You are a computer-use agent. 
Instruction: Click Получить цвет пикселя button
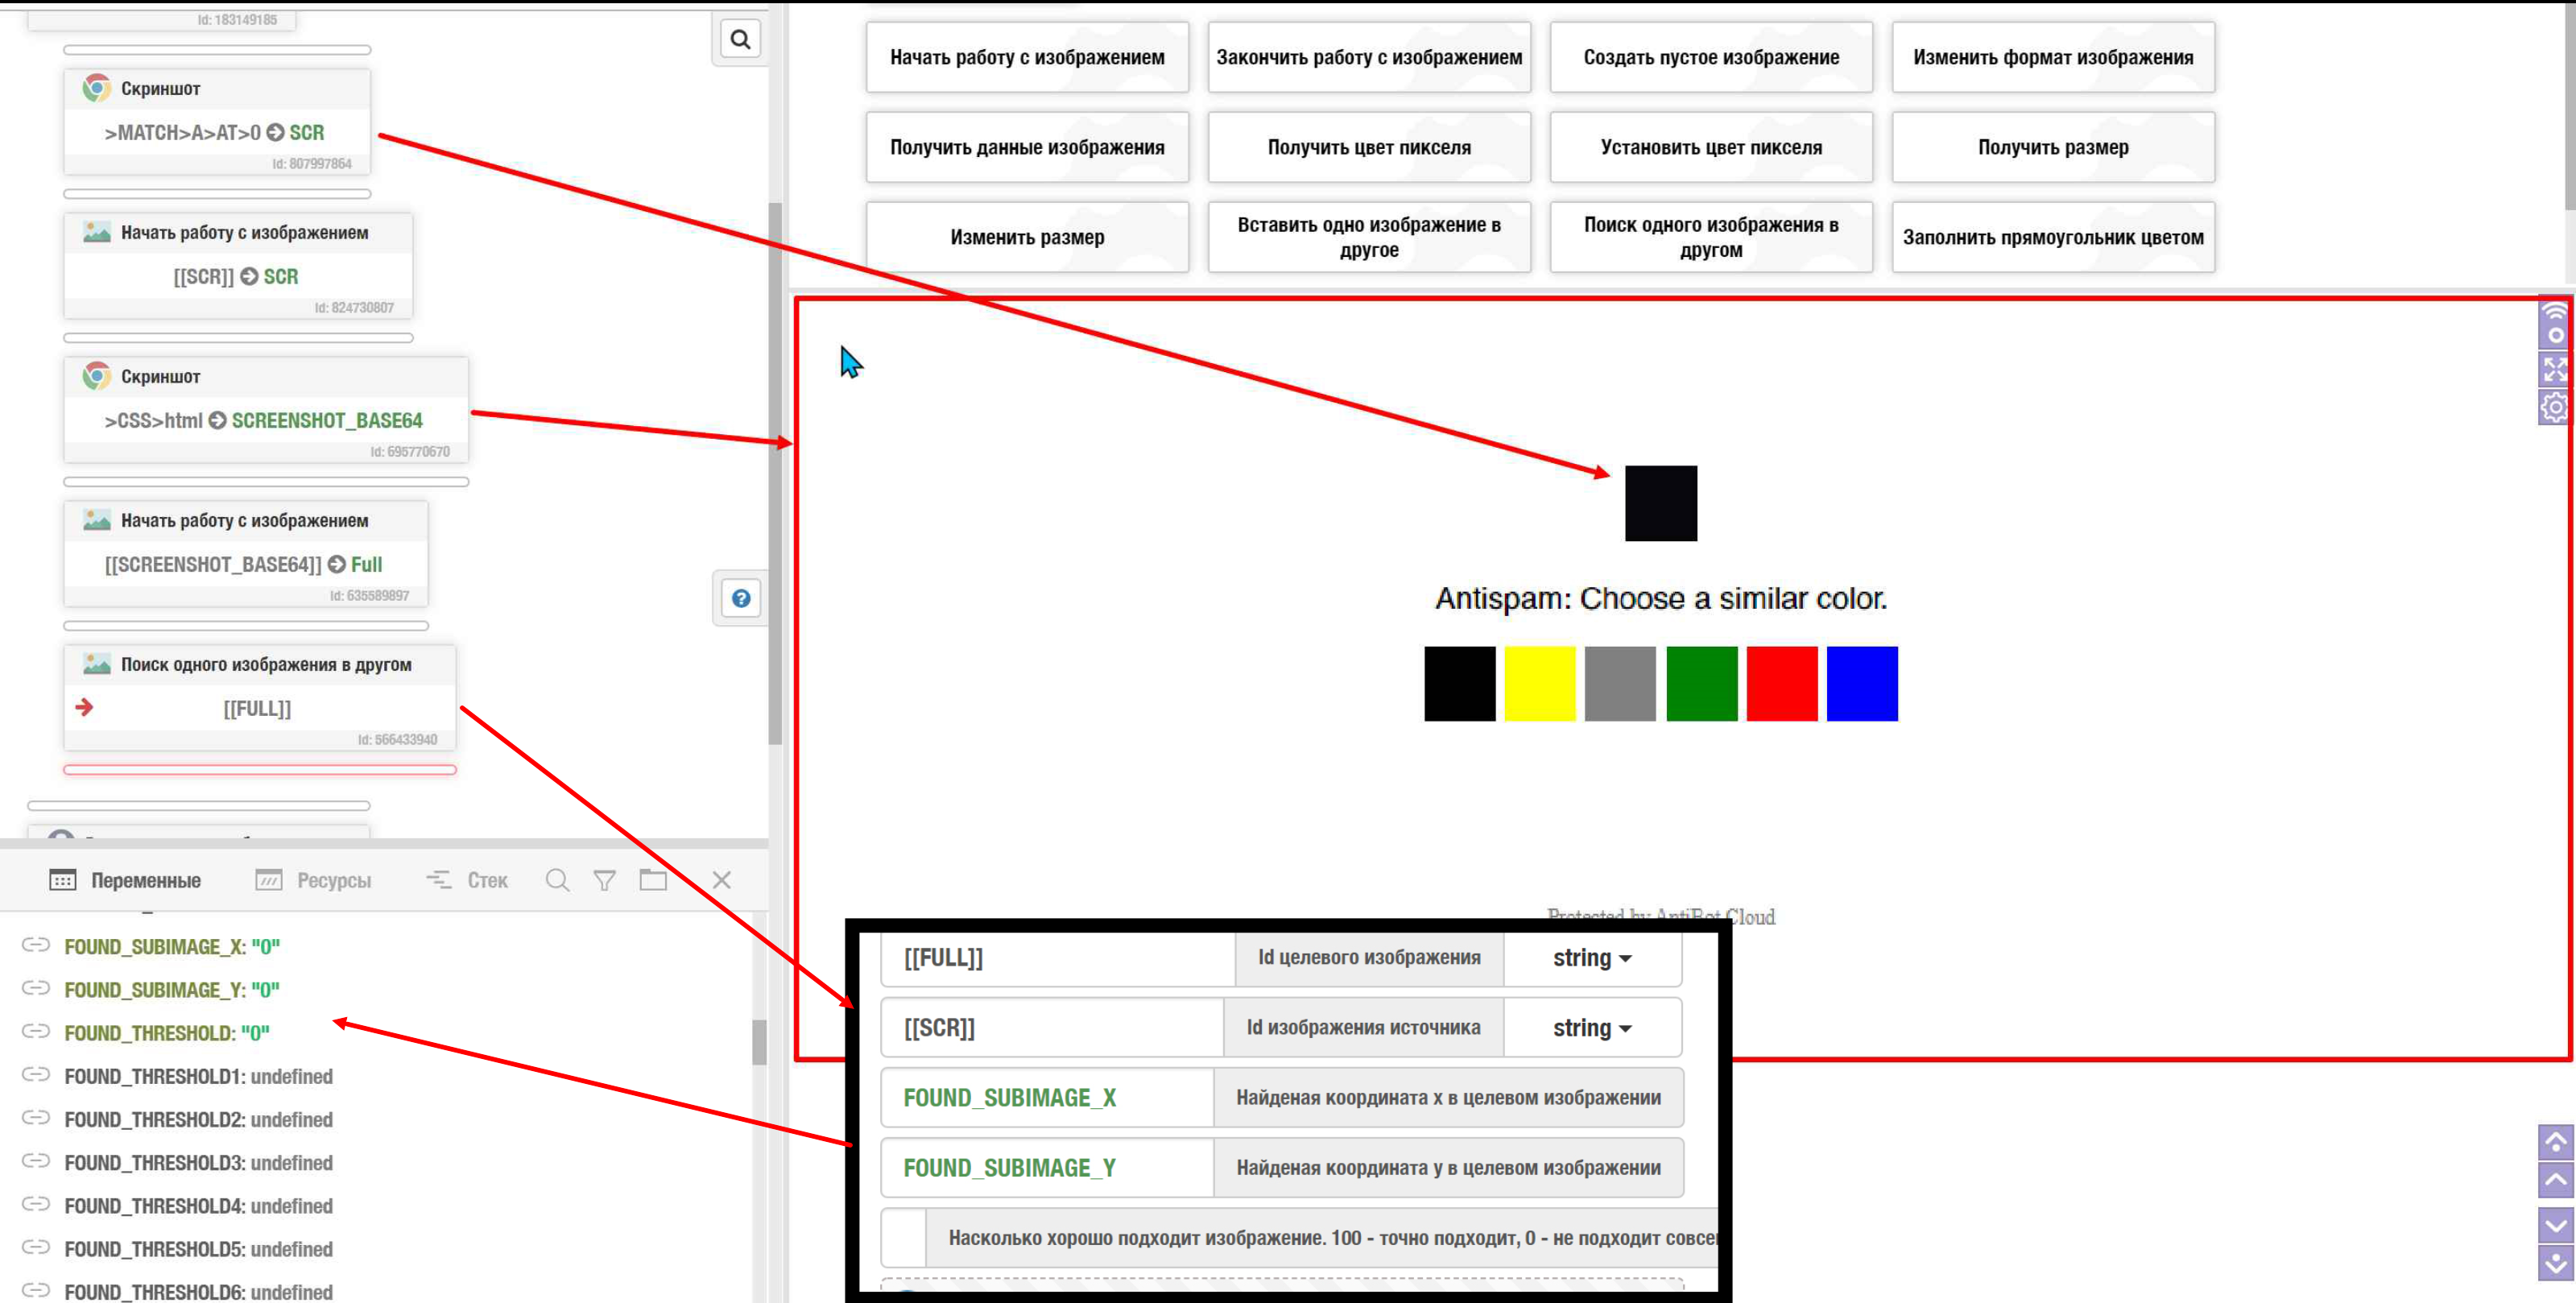click(1368, 147)
